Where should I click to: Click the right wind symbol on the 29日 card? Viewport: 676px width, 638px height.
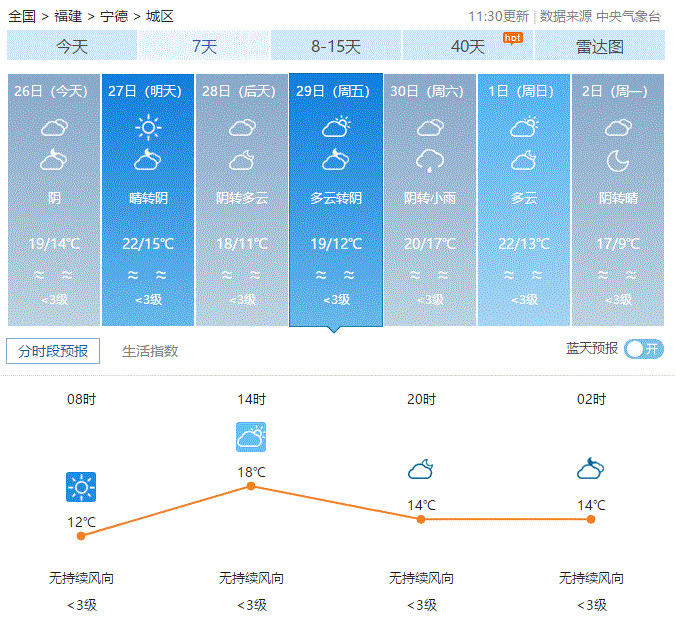pos(349,275)
